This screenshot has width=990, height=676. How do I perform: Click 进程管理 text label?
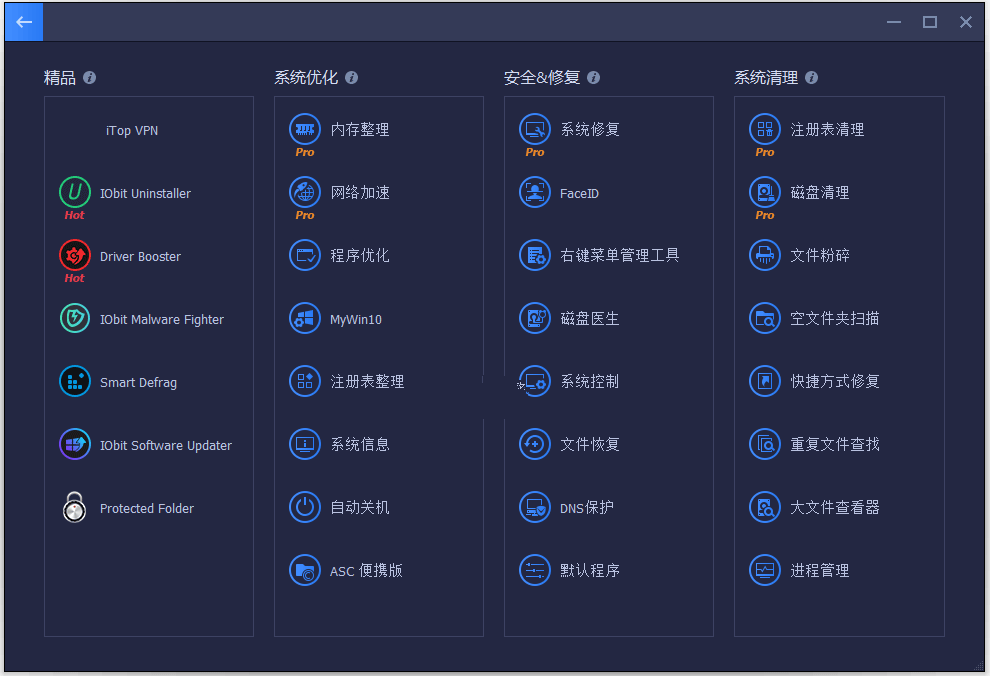[820, 571]
